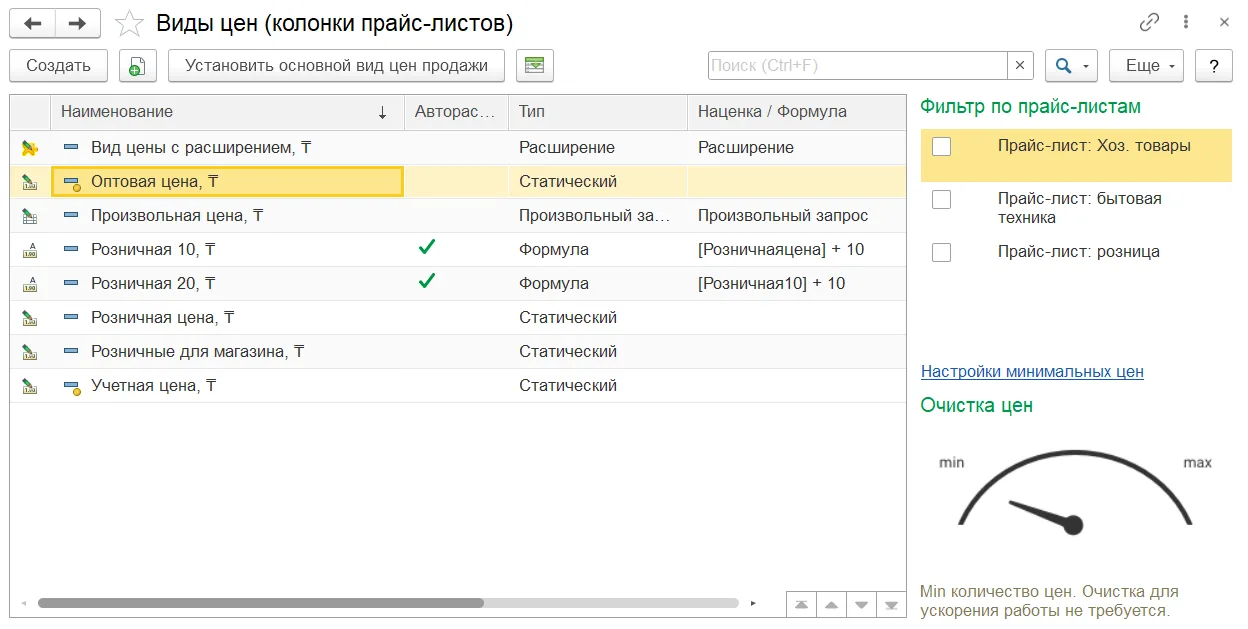Open the Еще dropdown menu
Image resolution: width=1248 pixels, height=629 pixels.
click(1147, 66)
